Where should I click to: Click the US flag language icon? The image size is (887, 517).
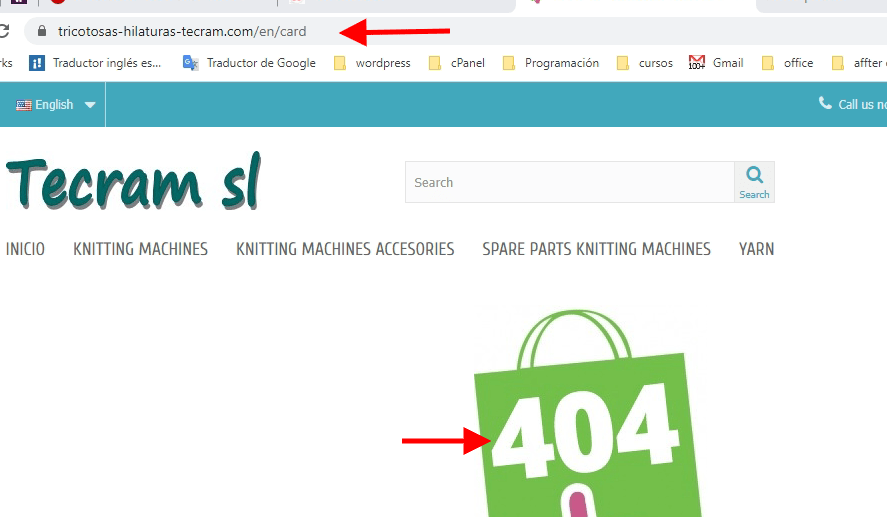tap(24, 105)
